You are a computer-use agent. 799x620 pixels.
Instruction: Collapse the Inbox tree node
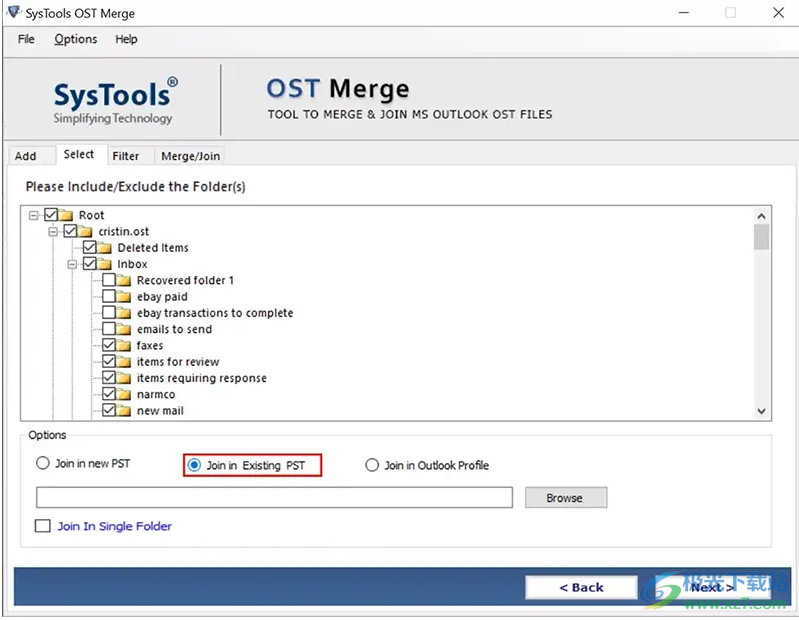[x=72, y=264]
